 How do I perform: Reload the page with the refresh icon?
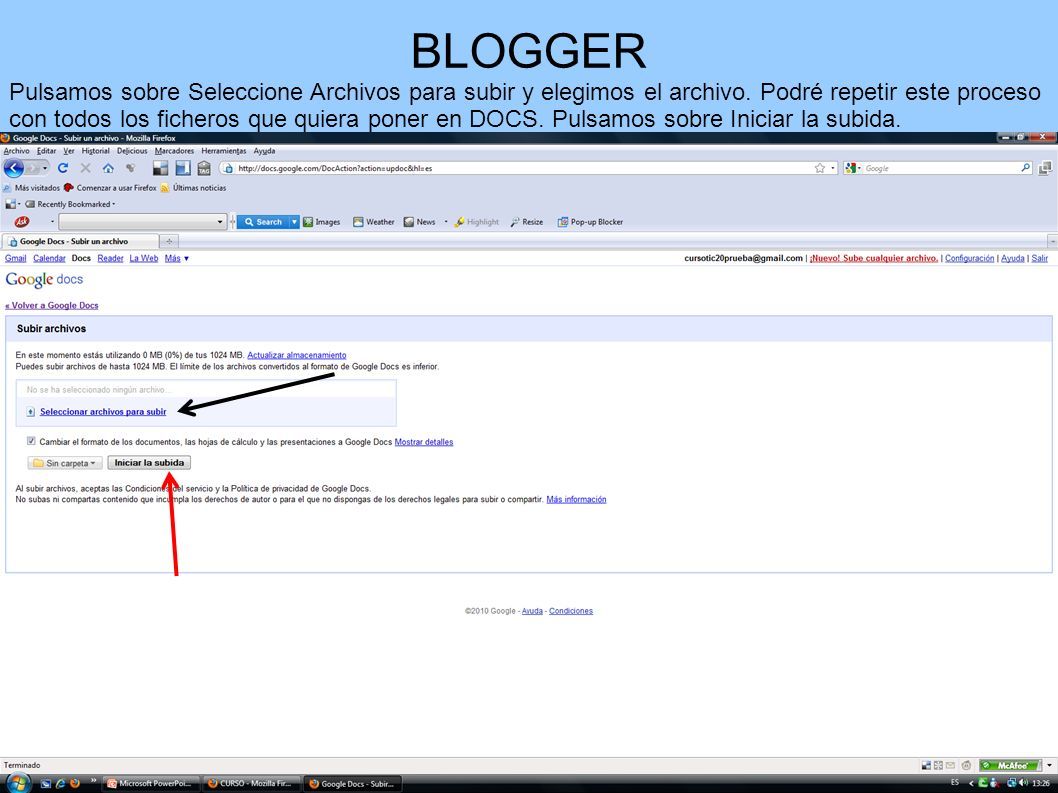click(63, 168)
